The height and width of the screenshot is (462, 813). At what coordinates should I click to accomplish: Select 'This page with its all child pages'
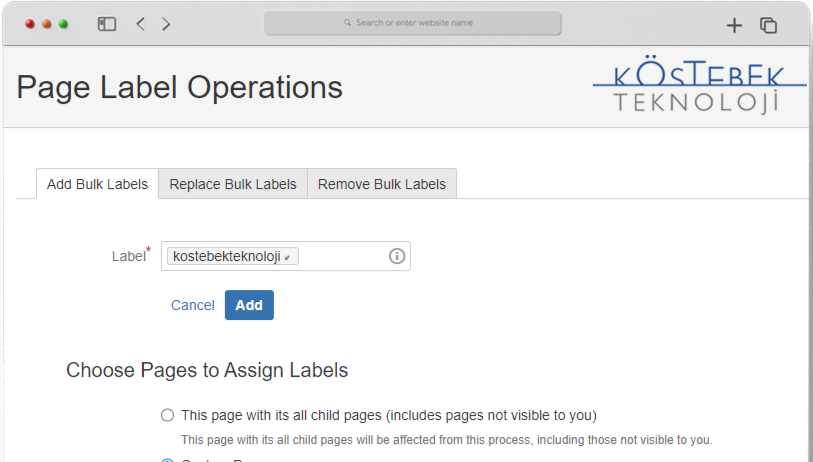pyautogui.click(x=167, y=415)
